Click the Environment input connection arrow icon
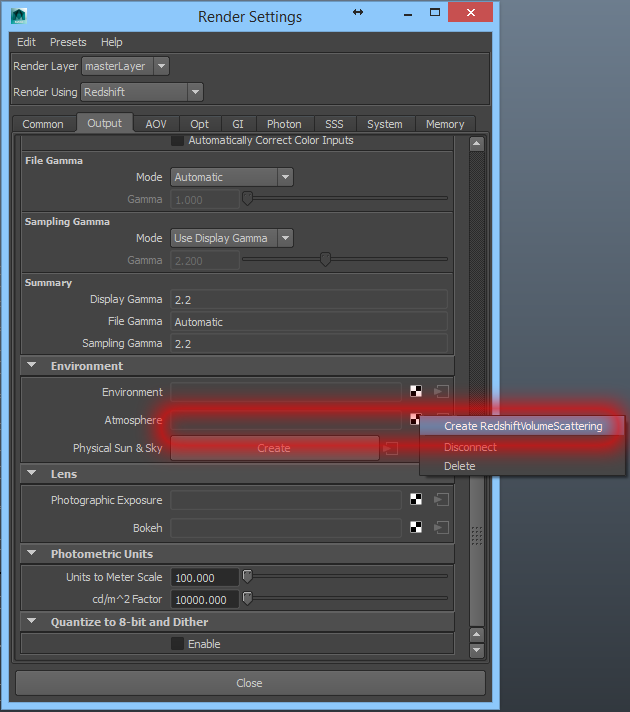Image resolution: width=630 pixels, height=712 pixels. [x=441, y=392]
